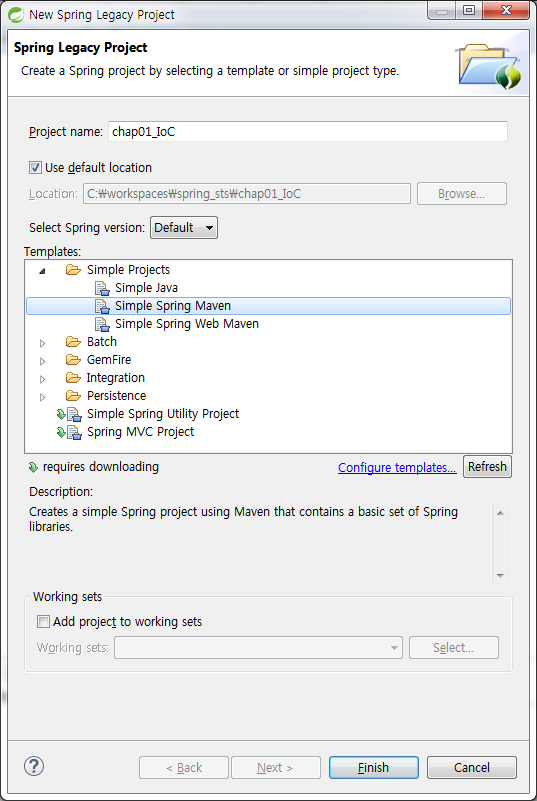Click the Integration folder icon
Image resolution: width=537 pixels, height=801 pixels.
pyautogui.click(x=74, y=378)
